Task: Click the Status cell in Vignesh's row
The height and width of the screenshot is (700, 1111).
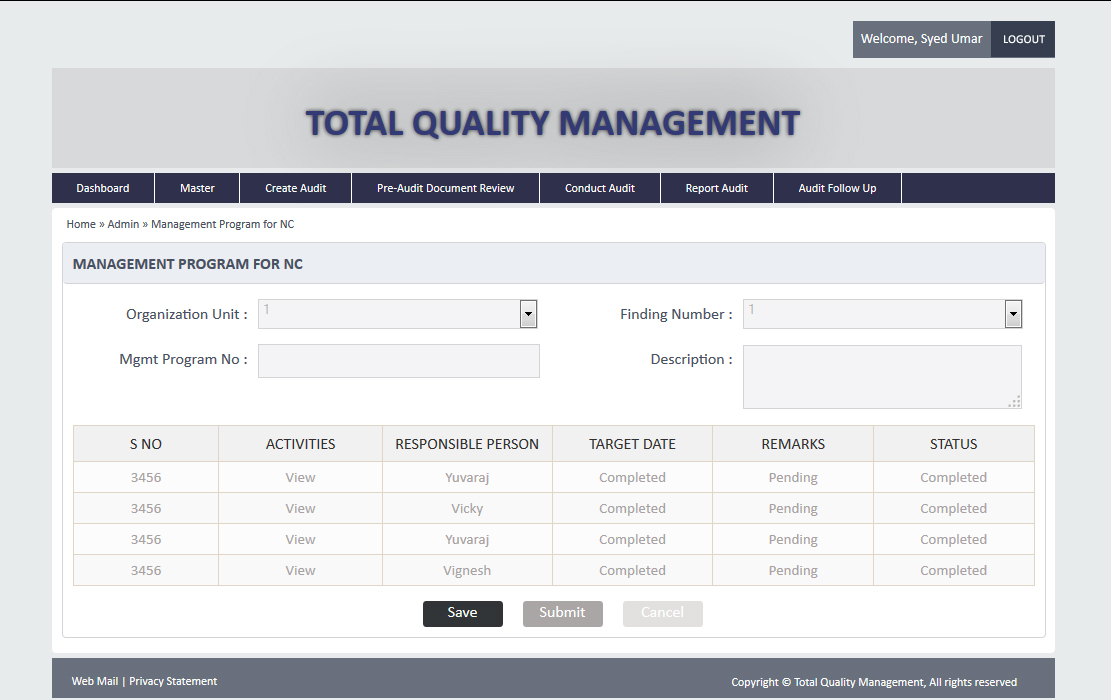Action: pos(954,570)
